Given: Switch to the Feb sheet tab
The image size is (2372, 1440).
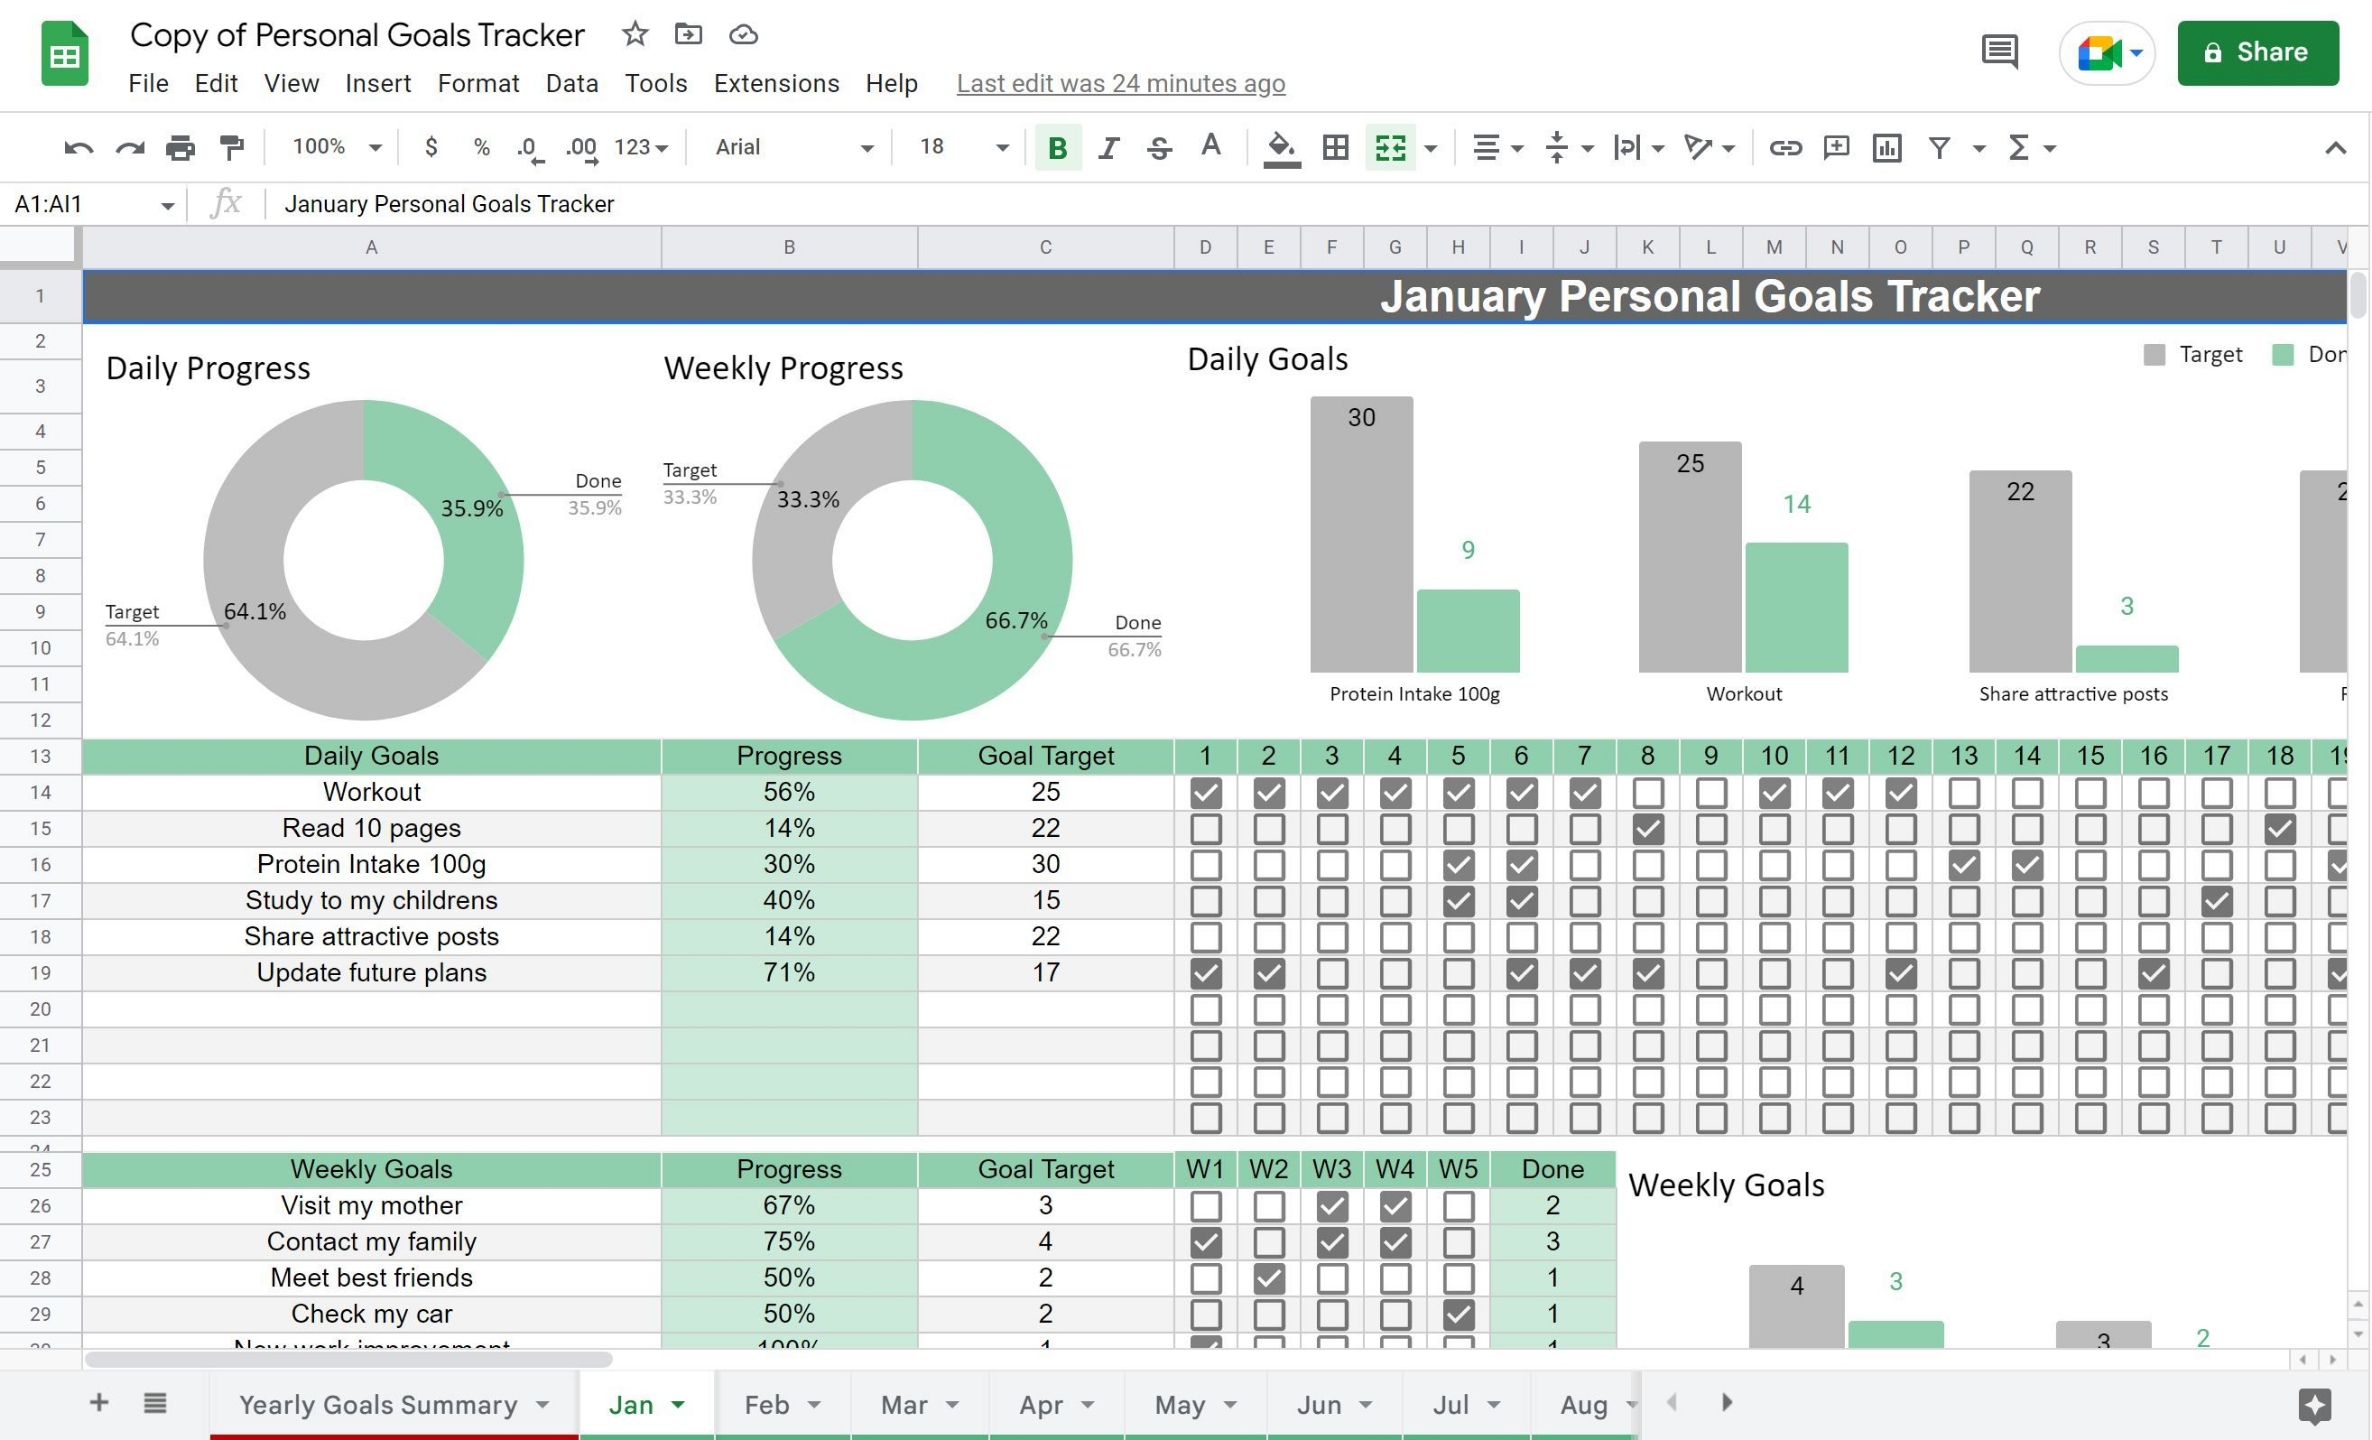Looking at the screenshot, I should [770, 1404].
